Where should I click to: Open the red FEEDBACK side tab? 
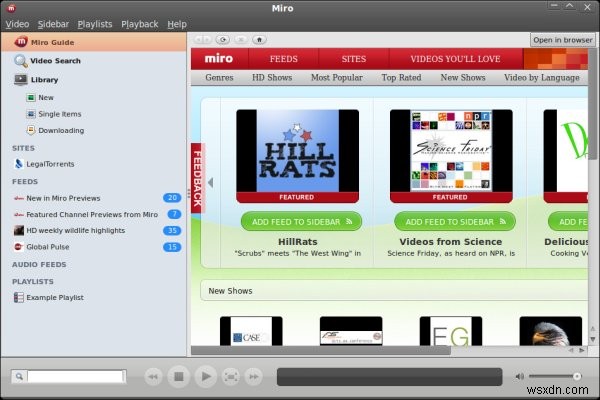click(x=197, y=178)
